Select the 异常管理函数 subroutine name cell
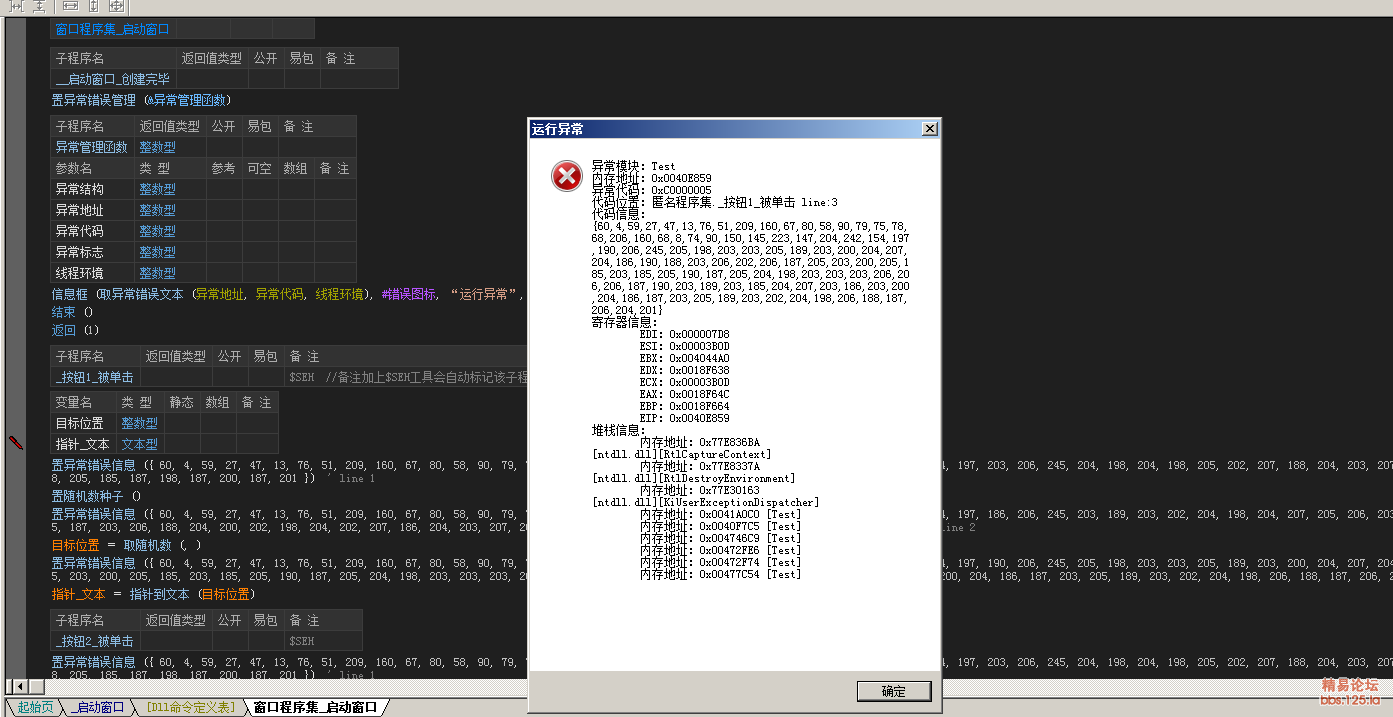The width and height of the screenshot is (1393, 717). 93,147
